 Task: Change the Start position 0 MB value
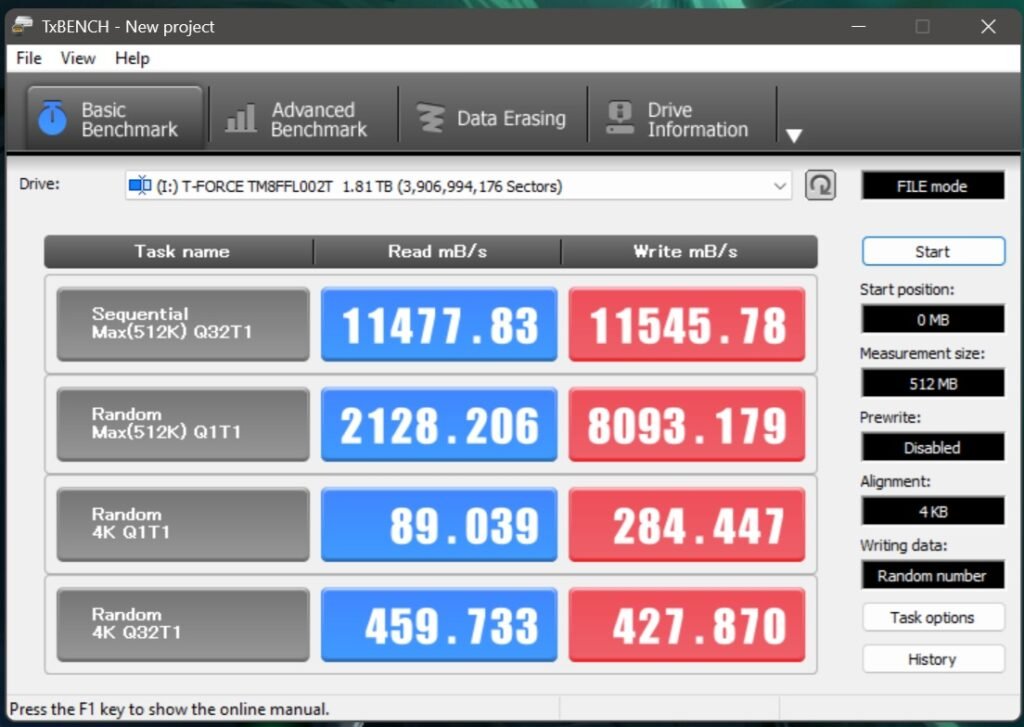(x=933, y=319)
